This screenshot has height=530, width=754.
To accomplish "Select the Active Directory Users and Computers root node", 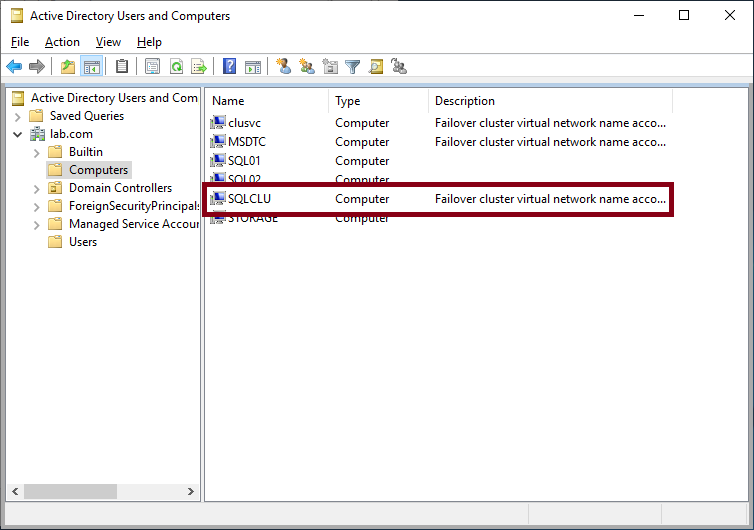I will pyautogui.click(x=114, y=98).
